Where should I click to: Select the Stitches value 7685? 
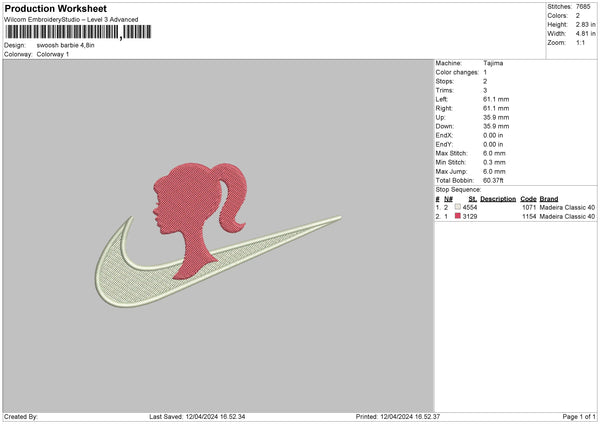point(583,7)
